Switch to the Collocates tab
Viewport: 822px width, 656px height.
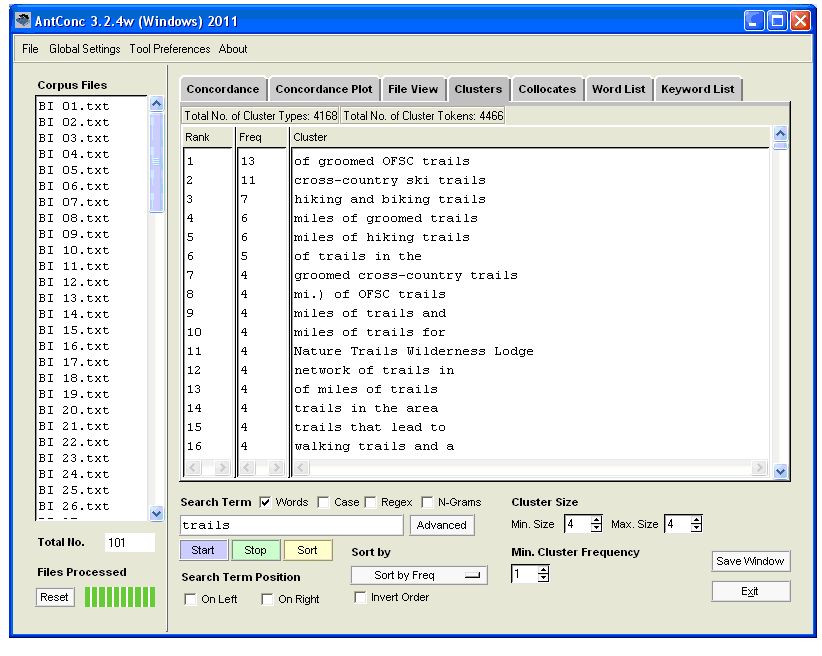pyautogui.click(x=547, y=89)
